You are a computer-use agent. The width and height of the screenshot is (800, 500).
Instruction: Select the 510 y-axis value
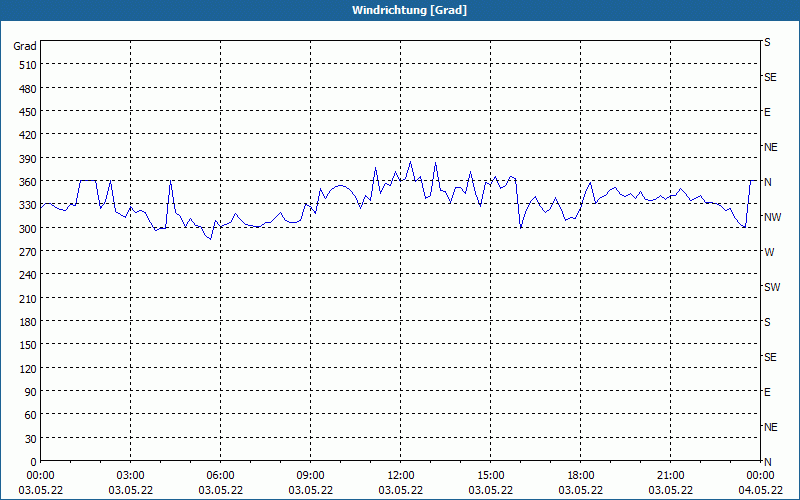click(x=28, y=65)
